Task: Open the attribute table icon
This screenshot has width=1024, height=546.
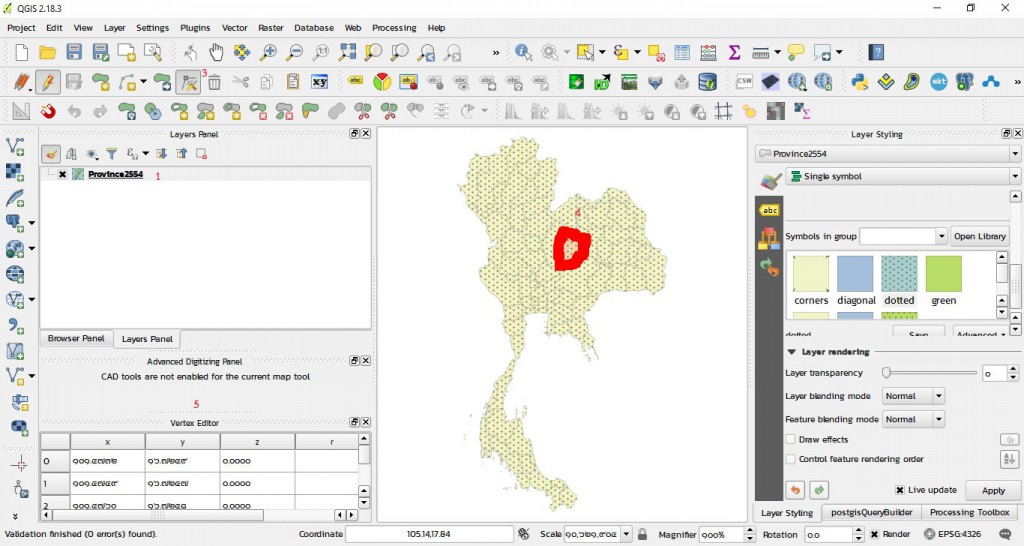Action: tap(682, 52)
